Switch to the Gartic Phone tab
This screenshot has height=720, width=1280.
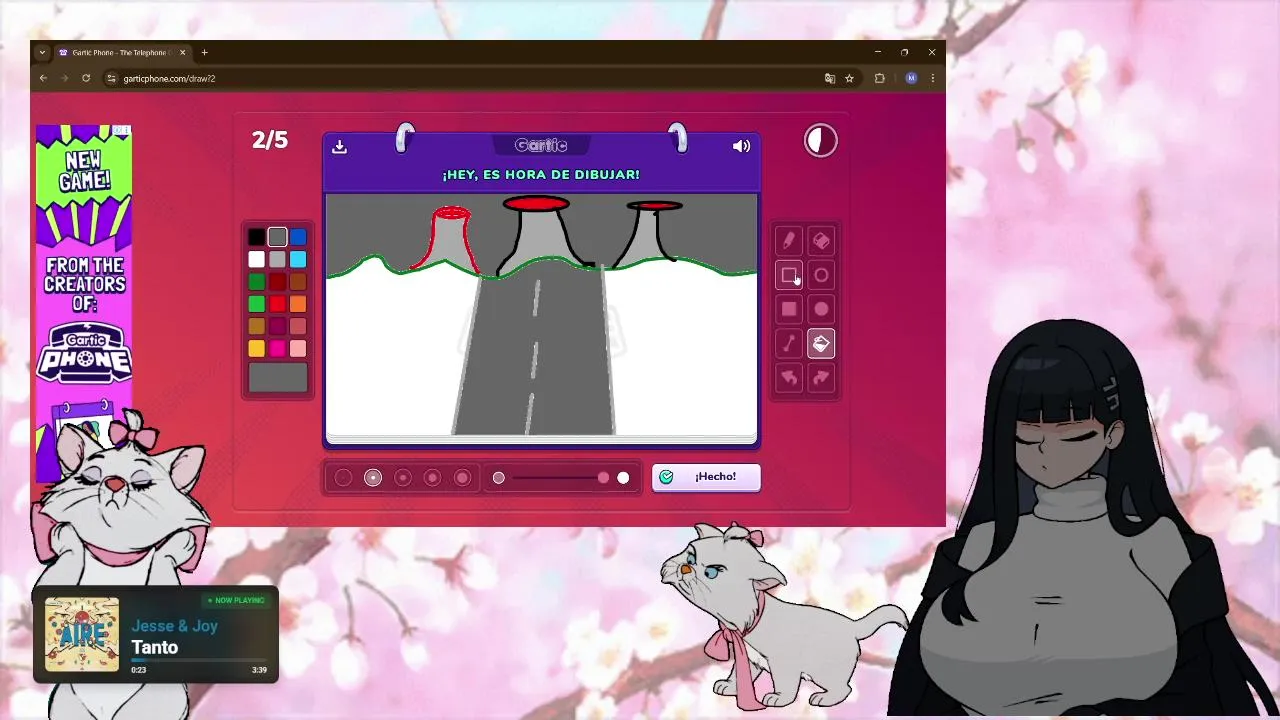(121, 52)
